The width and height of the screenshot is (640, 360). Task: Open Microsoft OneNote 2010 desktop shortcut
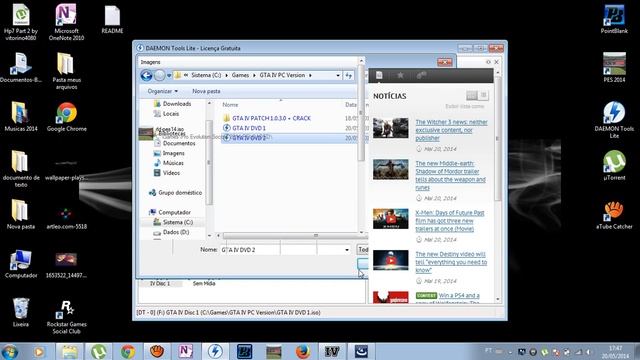66,21
